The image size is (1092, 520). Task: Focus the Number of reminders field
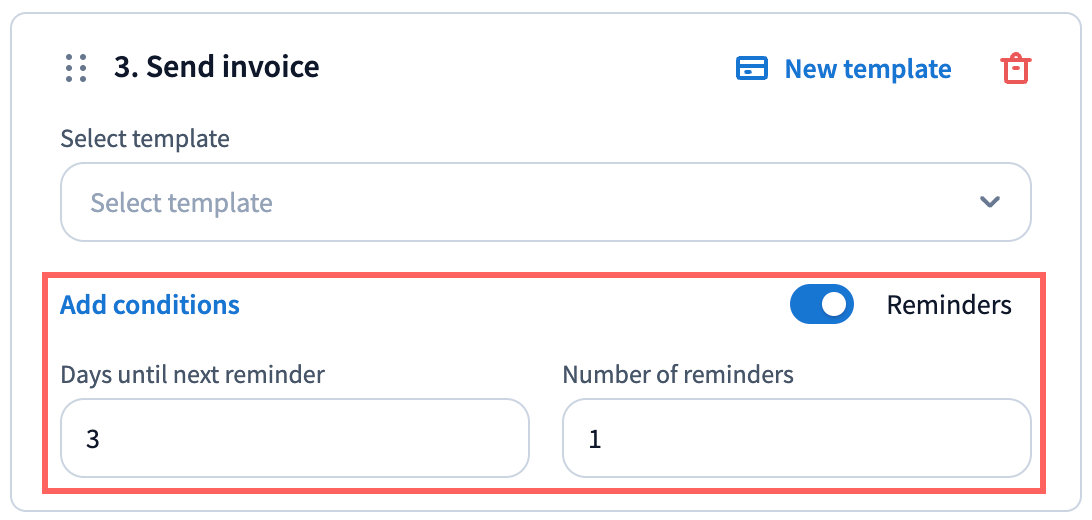pos(796,438)
